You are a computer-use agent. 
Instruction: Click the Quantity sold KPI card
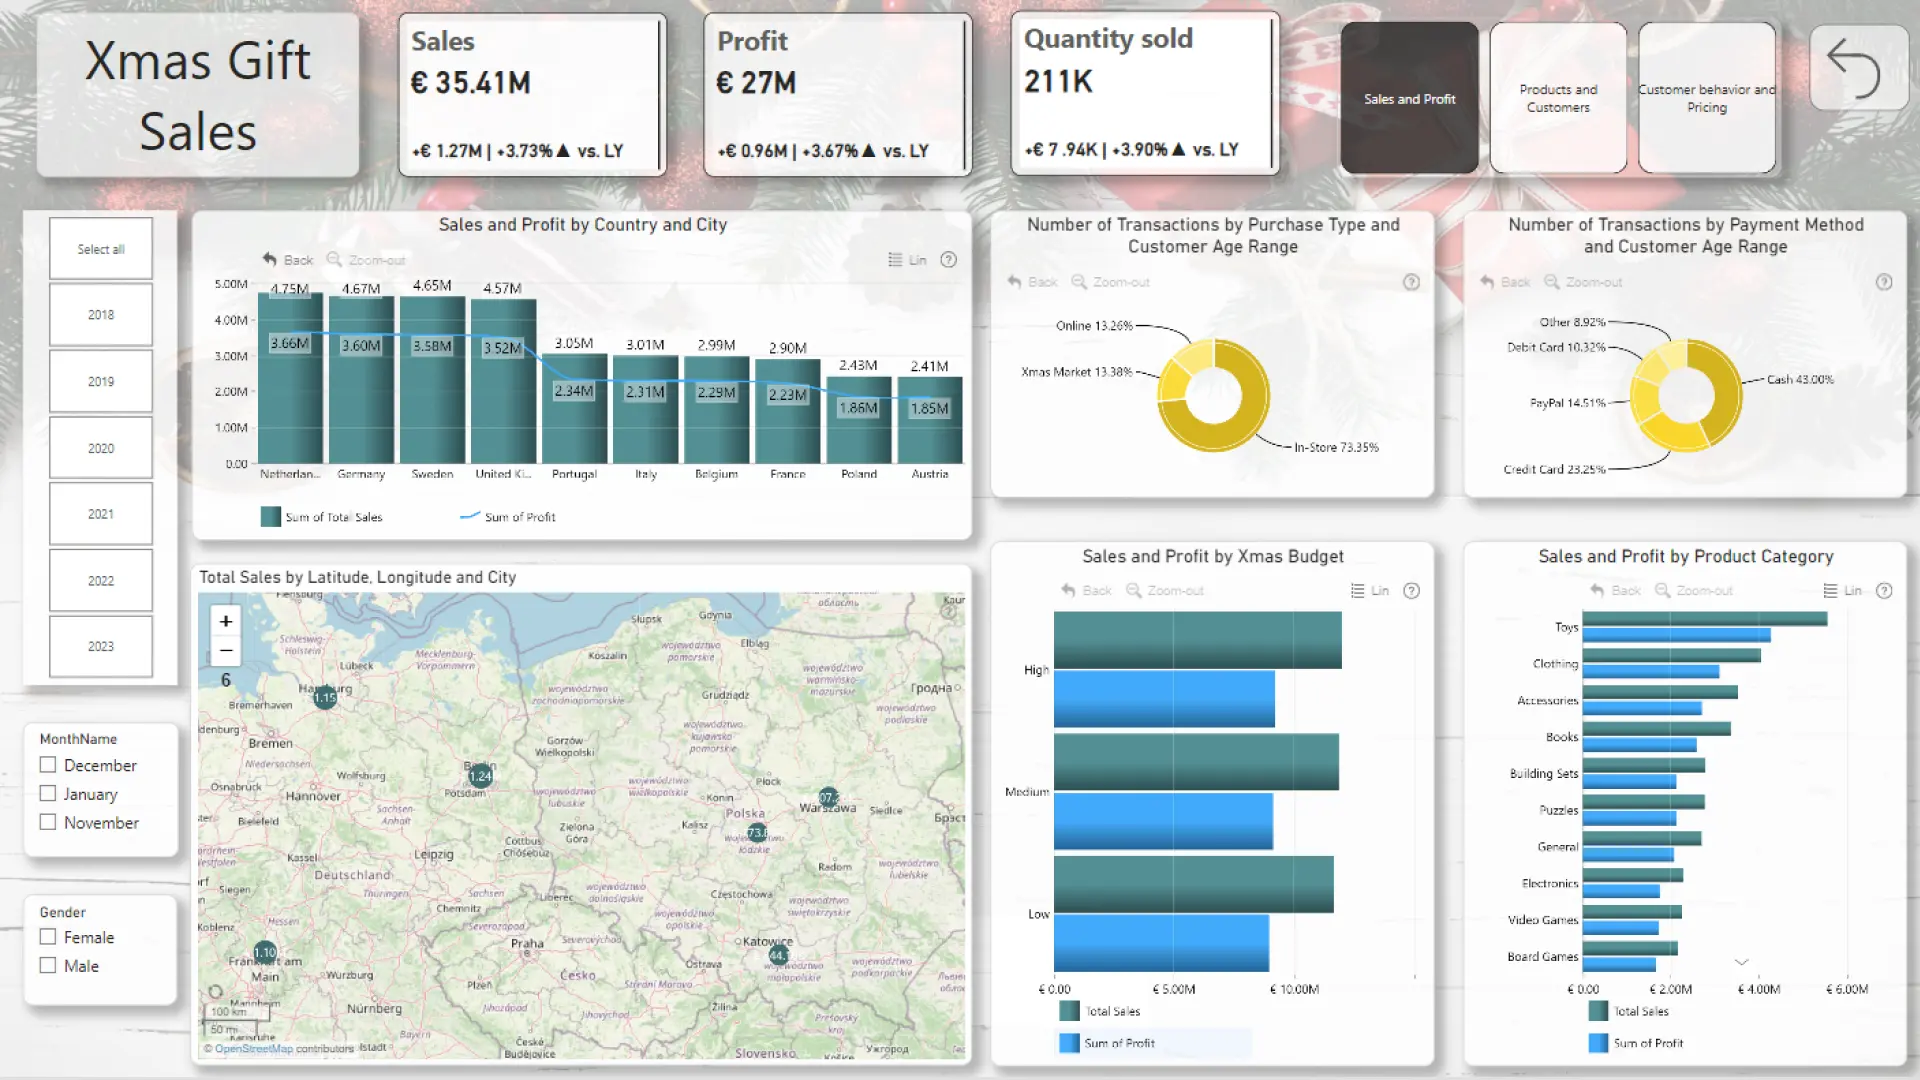[x=1145, y=94]
